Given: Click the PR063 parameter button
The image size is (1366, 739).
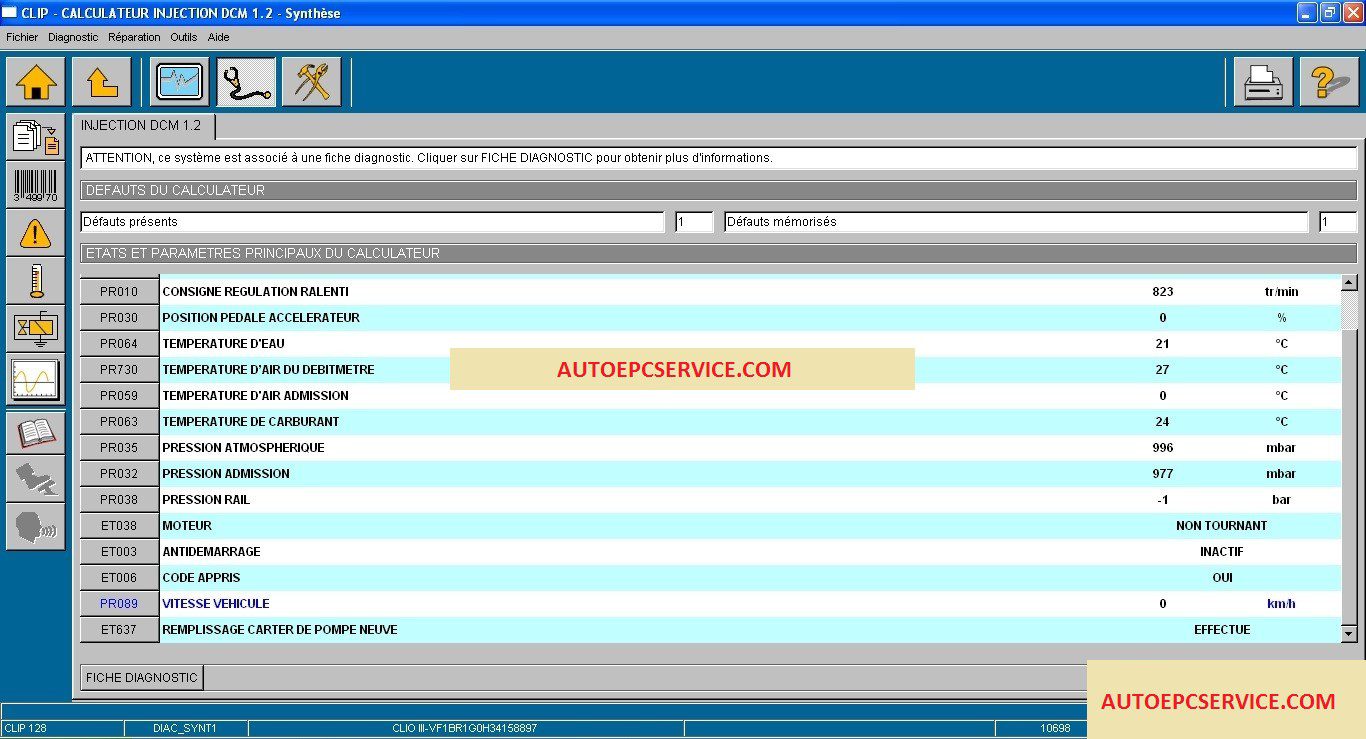Looking at the screenshot, I should click(119, 422).
